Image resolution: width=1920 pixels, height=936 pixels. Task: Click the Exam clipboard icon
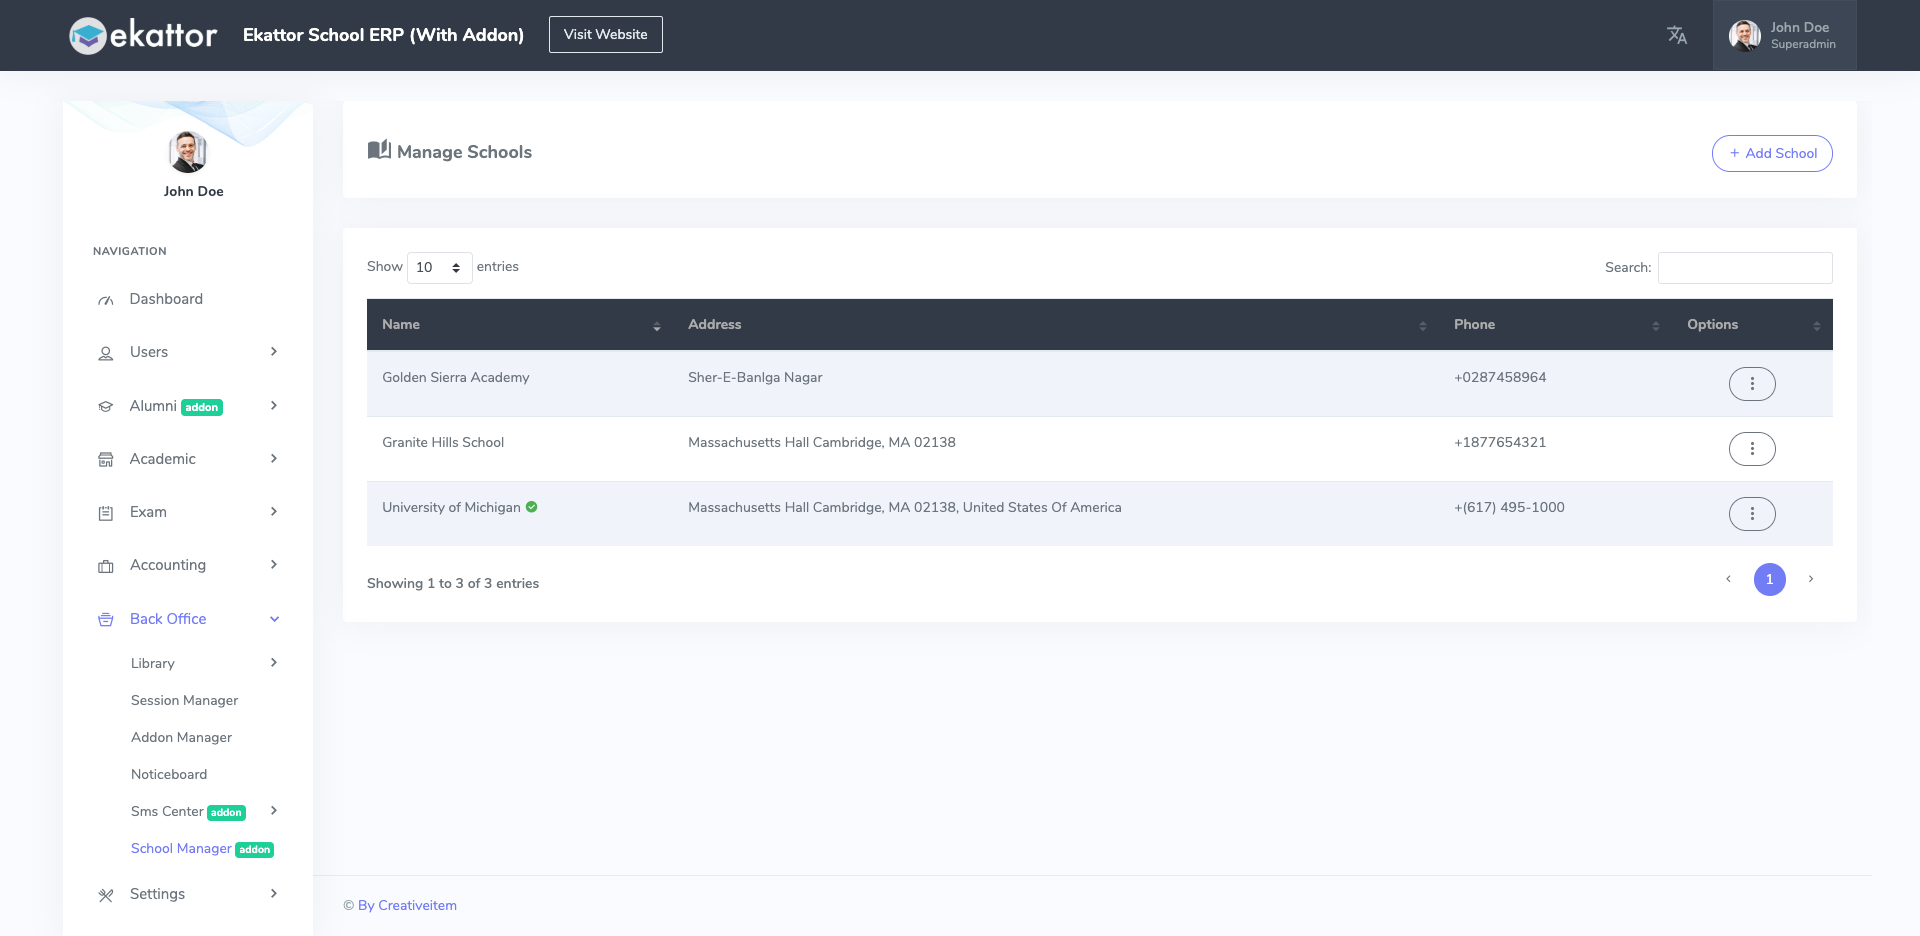[105, 512]
